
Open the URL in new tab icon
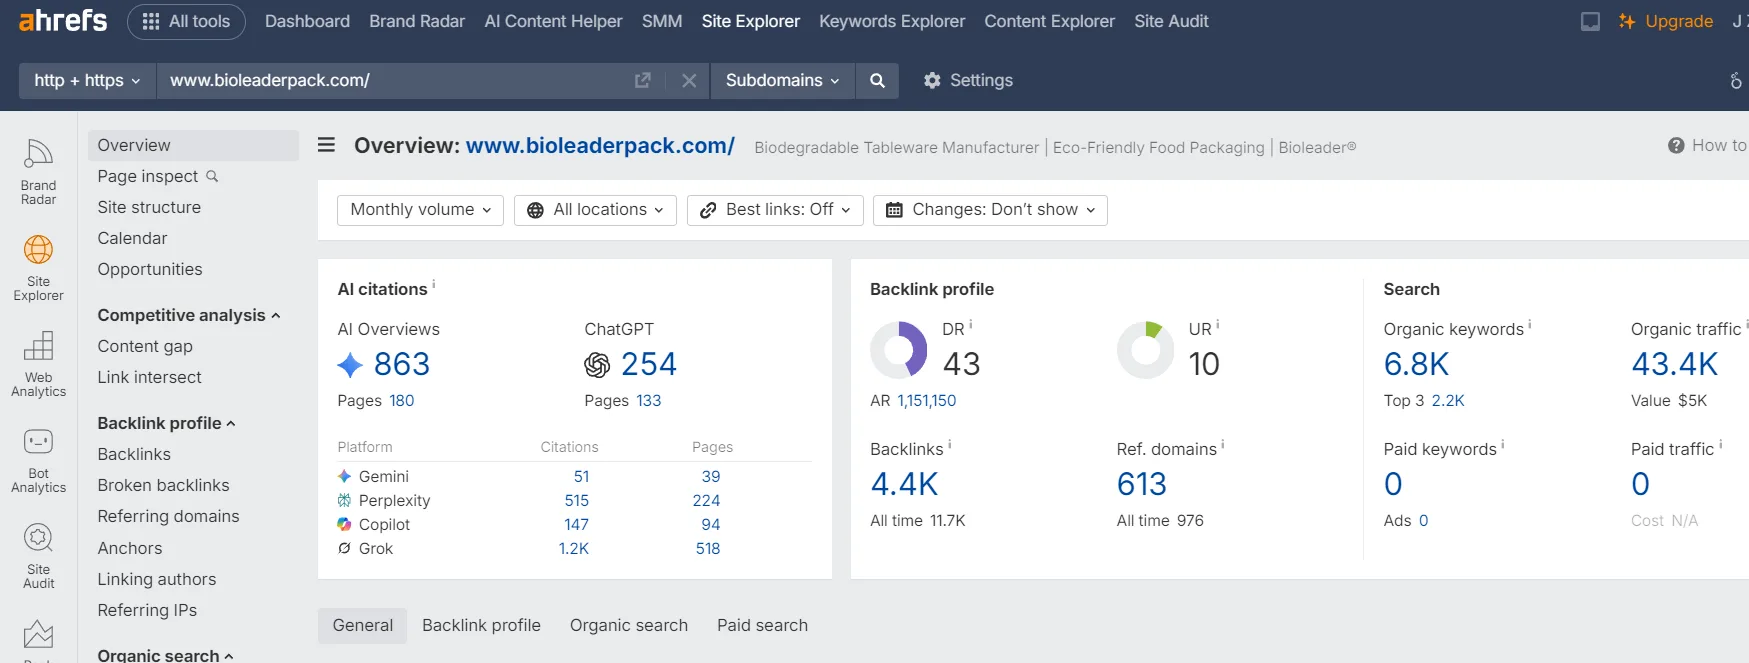click(643, 80)
